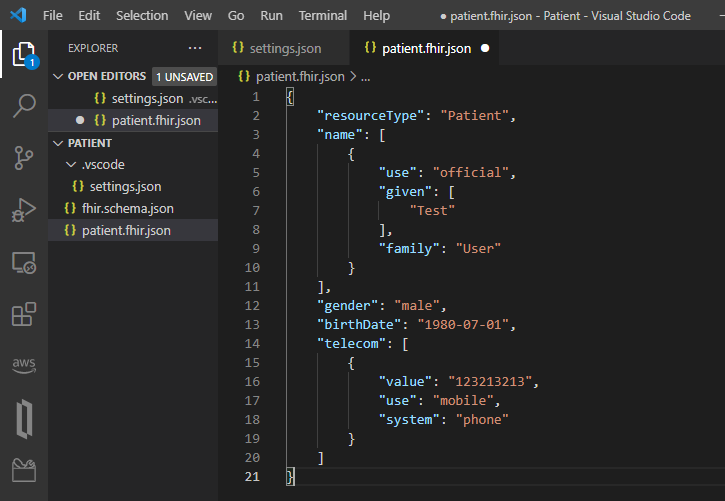Image resolution: width=725 pixels, height=501 pixels.
Task: Open the Explorer view in activity bar
Action: 24,53
